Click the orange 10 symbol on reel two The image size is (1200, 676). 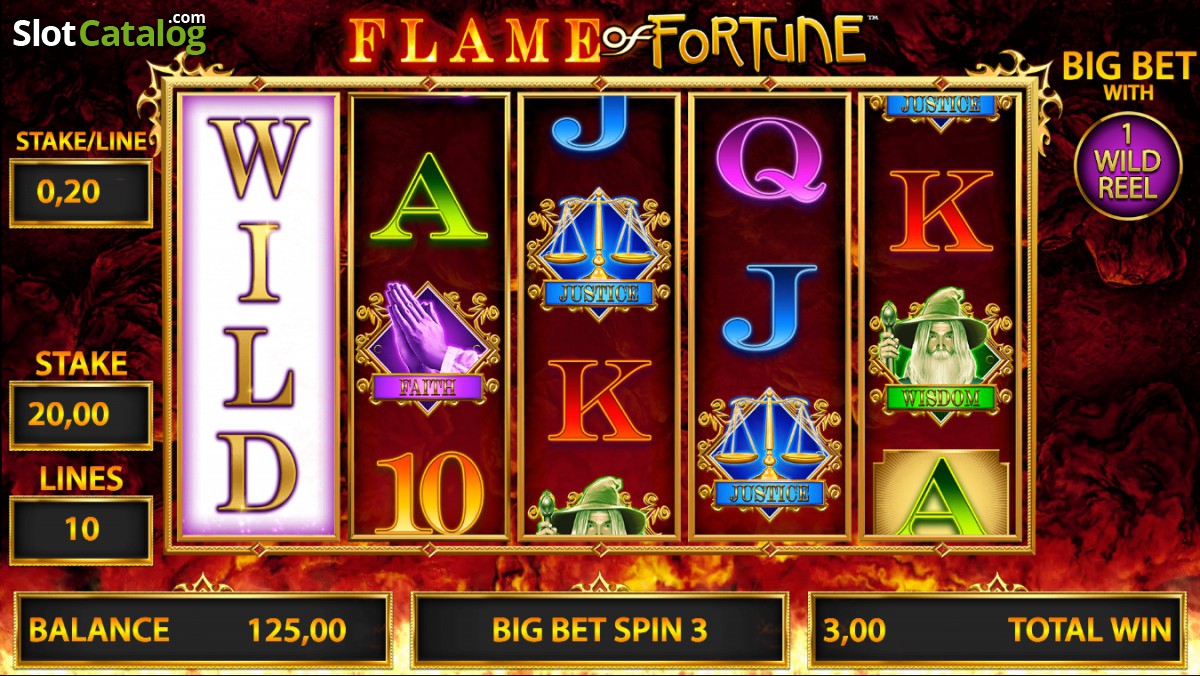pos(428,493)
